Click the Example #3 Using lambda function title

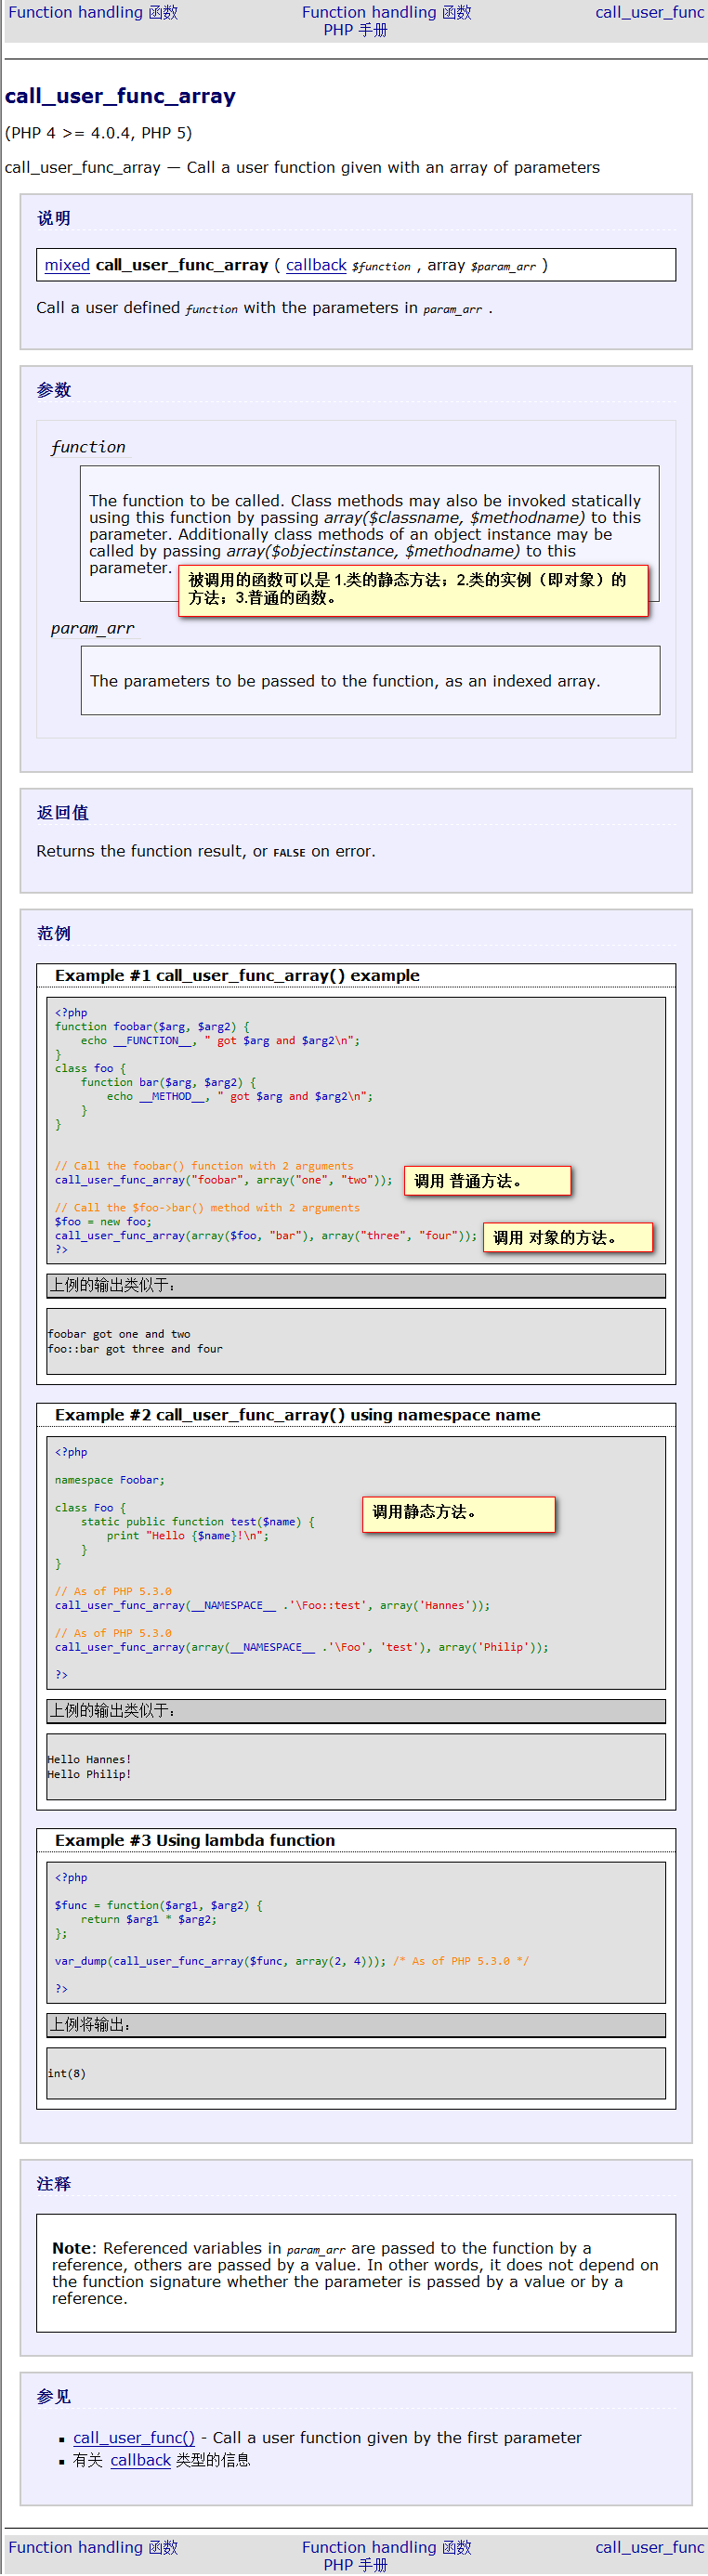coord(195,1840)
